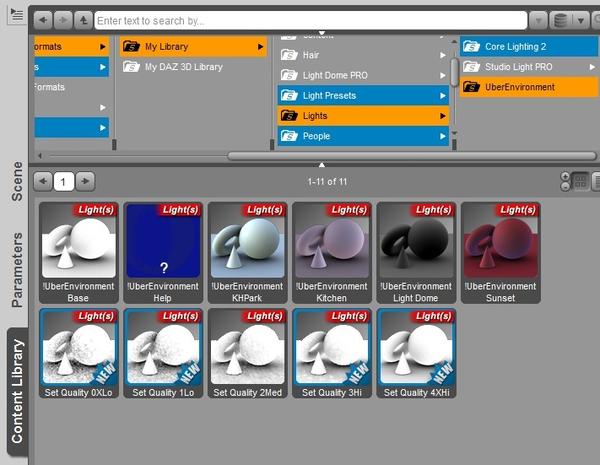This screenshot has width=600, height=465.
Task: Select the !UberEnvironment Kitchen preset
Action: (x=332, y=253)
